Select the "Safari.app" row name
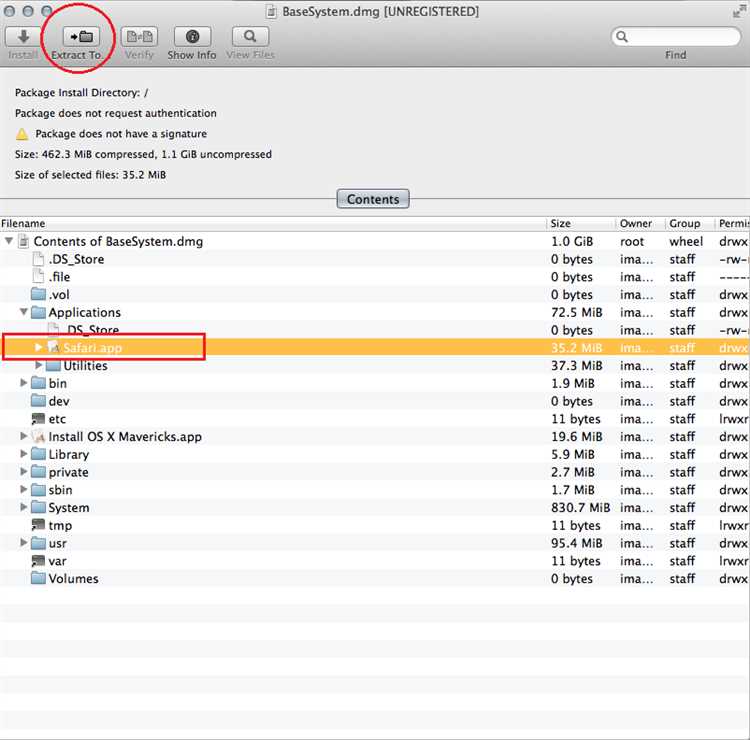The image size is (750, 740). click(93, 348)
